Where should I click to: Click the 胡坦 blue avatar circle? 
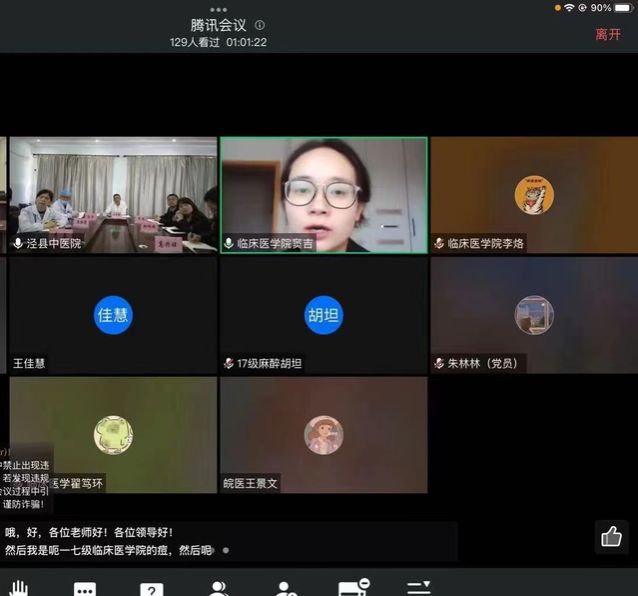(x=323, y=315)
